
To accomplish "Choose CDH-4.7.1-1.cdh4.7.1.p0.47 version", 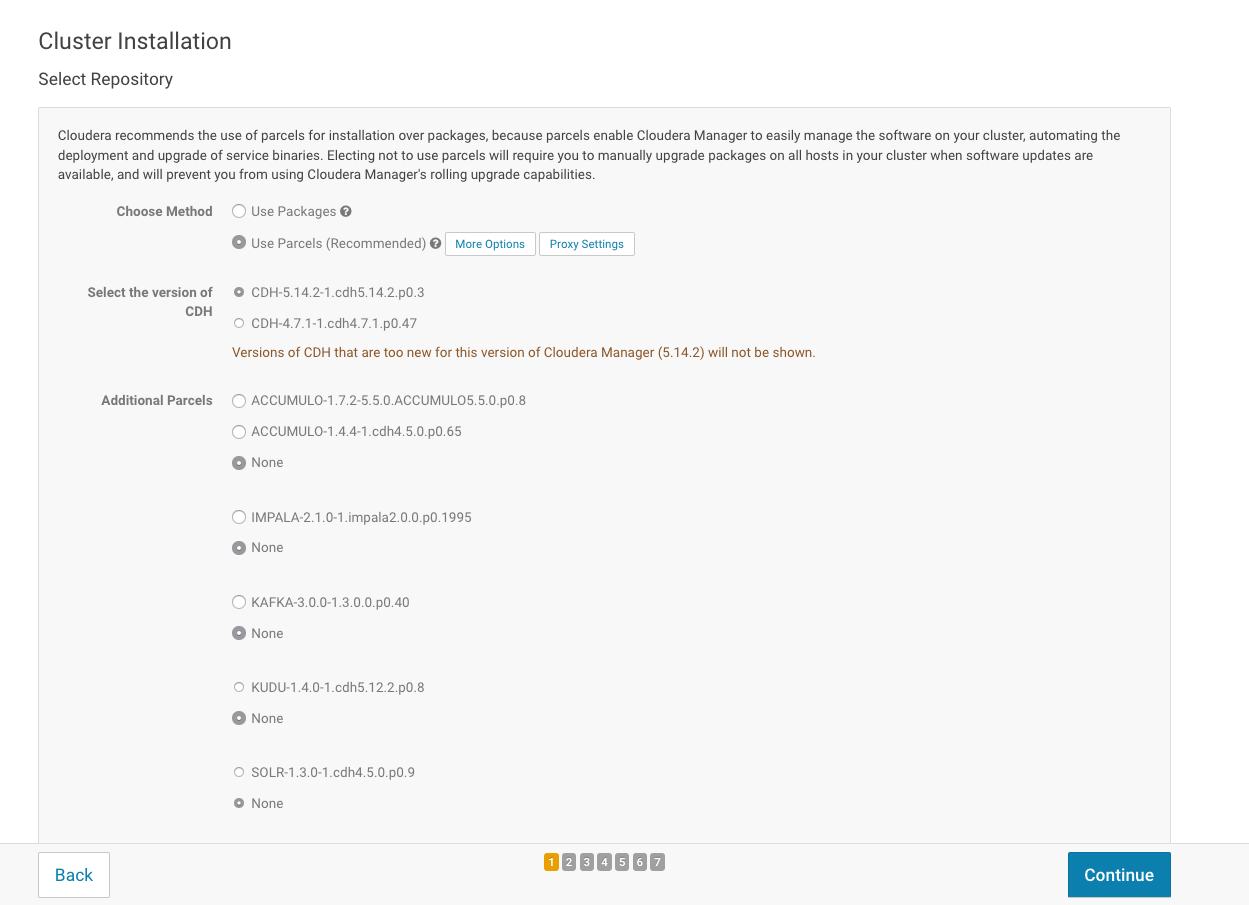I will [x=239, y=323].
